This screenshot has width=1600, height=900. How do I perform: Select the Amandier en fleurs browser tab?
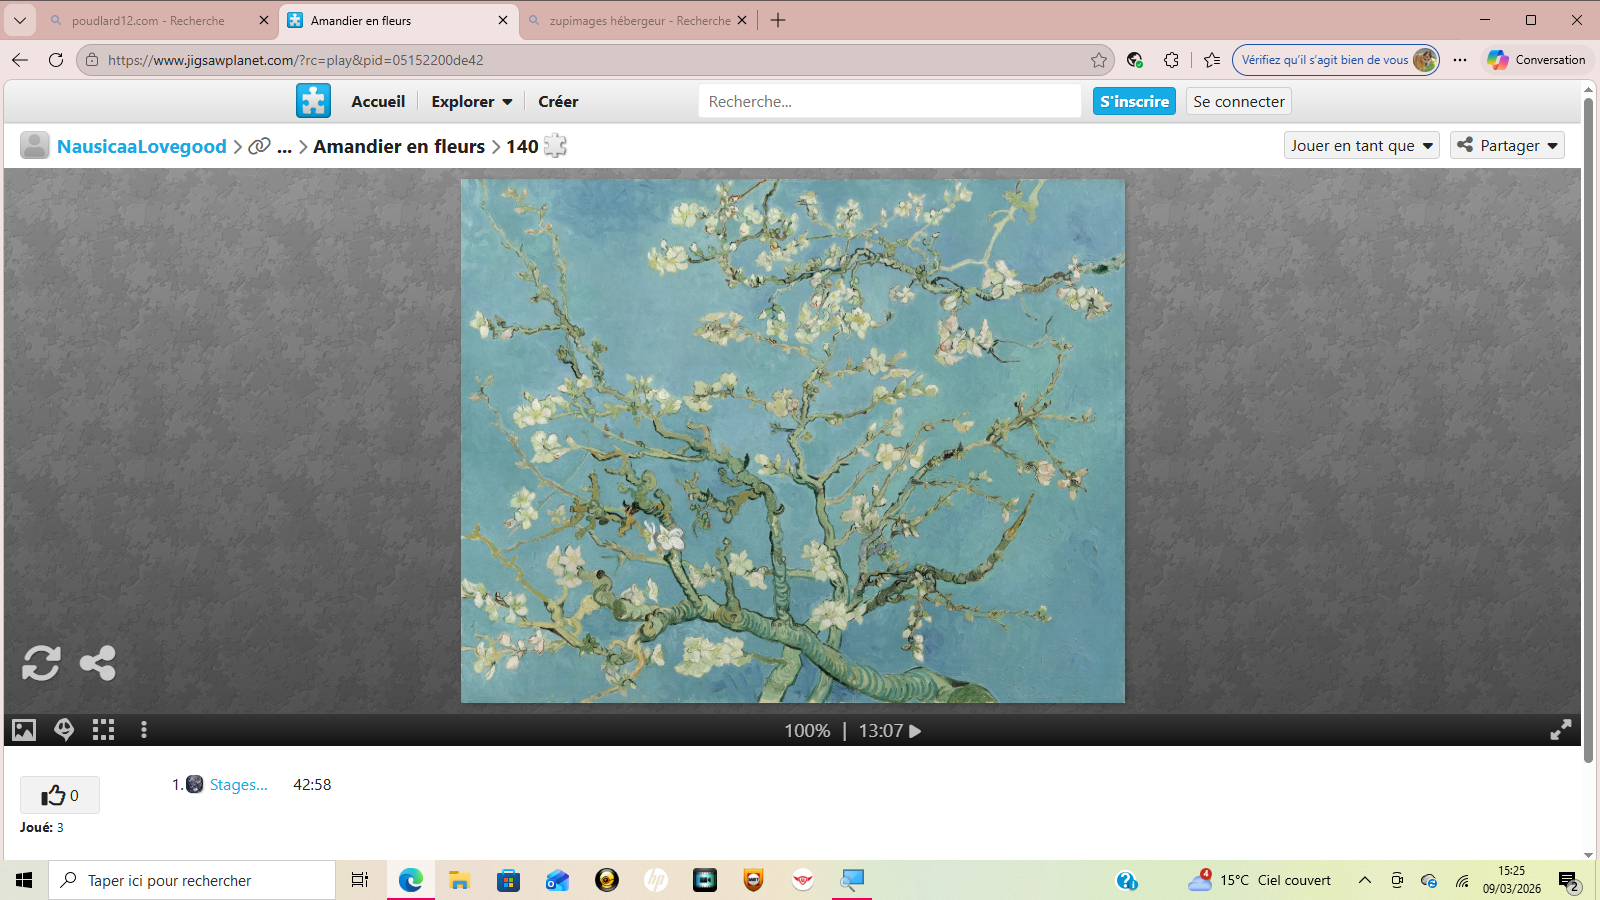(x=398, y=20)
